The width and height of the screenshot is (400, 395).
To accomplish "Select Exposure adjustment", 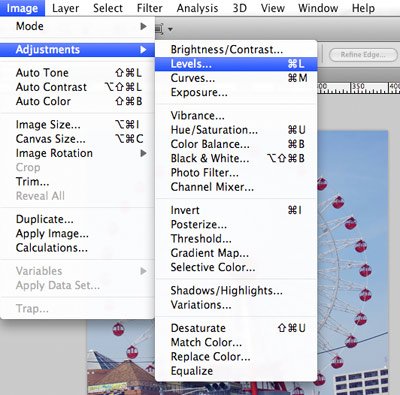I will click(236, 92).
